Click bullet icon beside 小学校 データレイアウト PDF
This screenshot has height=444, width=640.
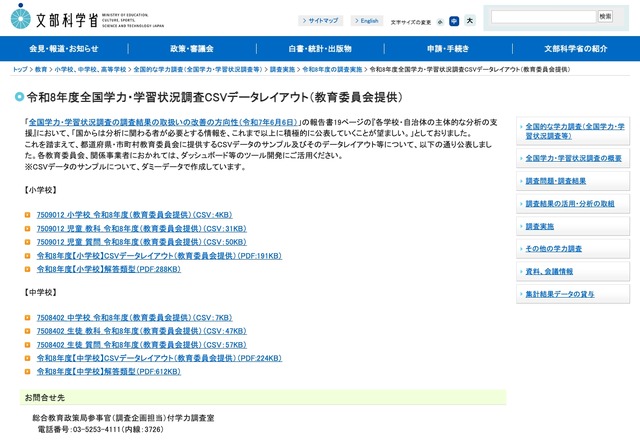pyautogui.click(x=27, y=256)
